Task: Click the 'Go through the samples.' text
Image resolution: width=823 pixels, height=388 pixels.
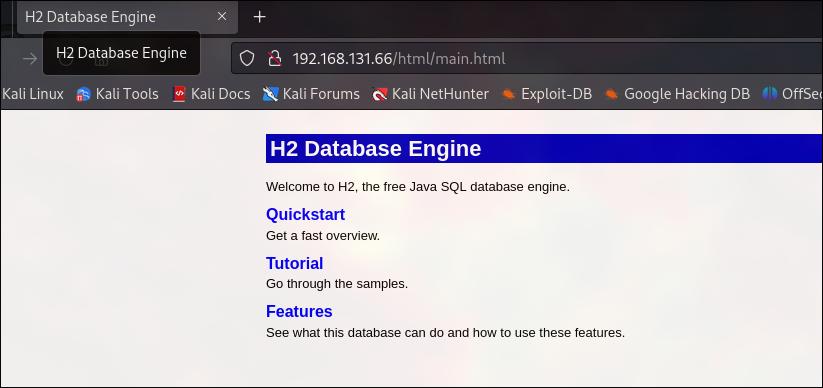Action: tap(337, 284)
